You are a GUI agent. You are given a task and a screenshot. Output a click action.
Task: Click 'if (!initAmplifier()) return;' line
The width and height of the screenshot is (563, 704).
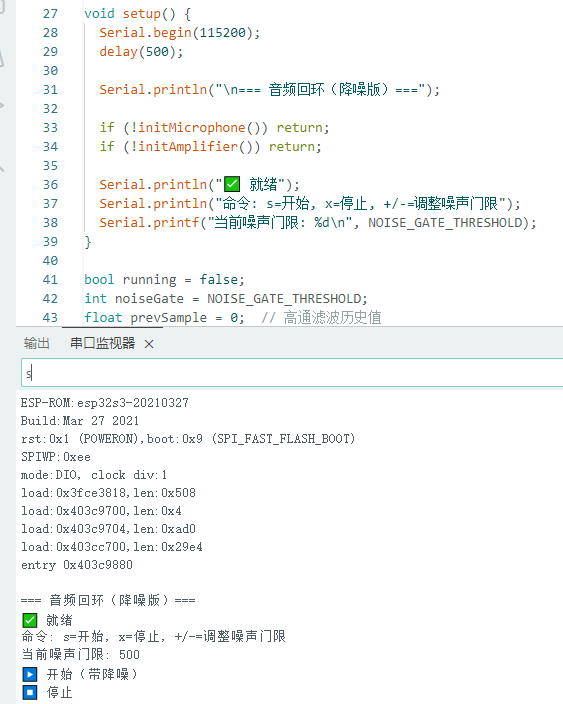point(210,146)
